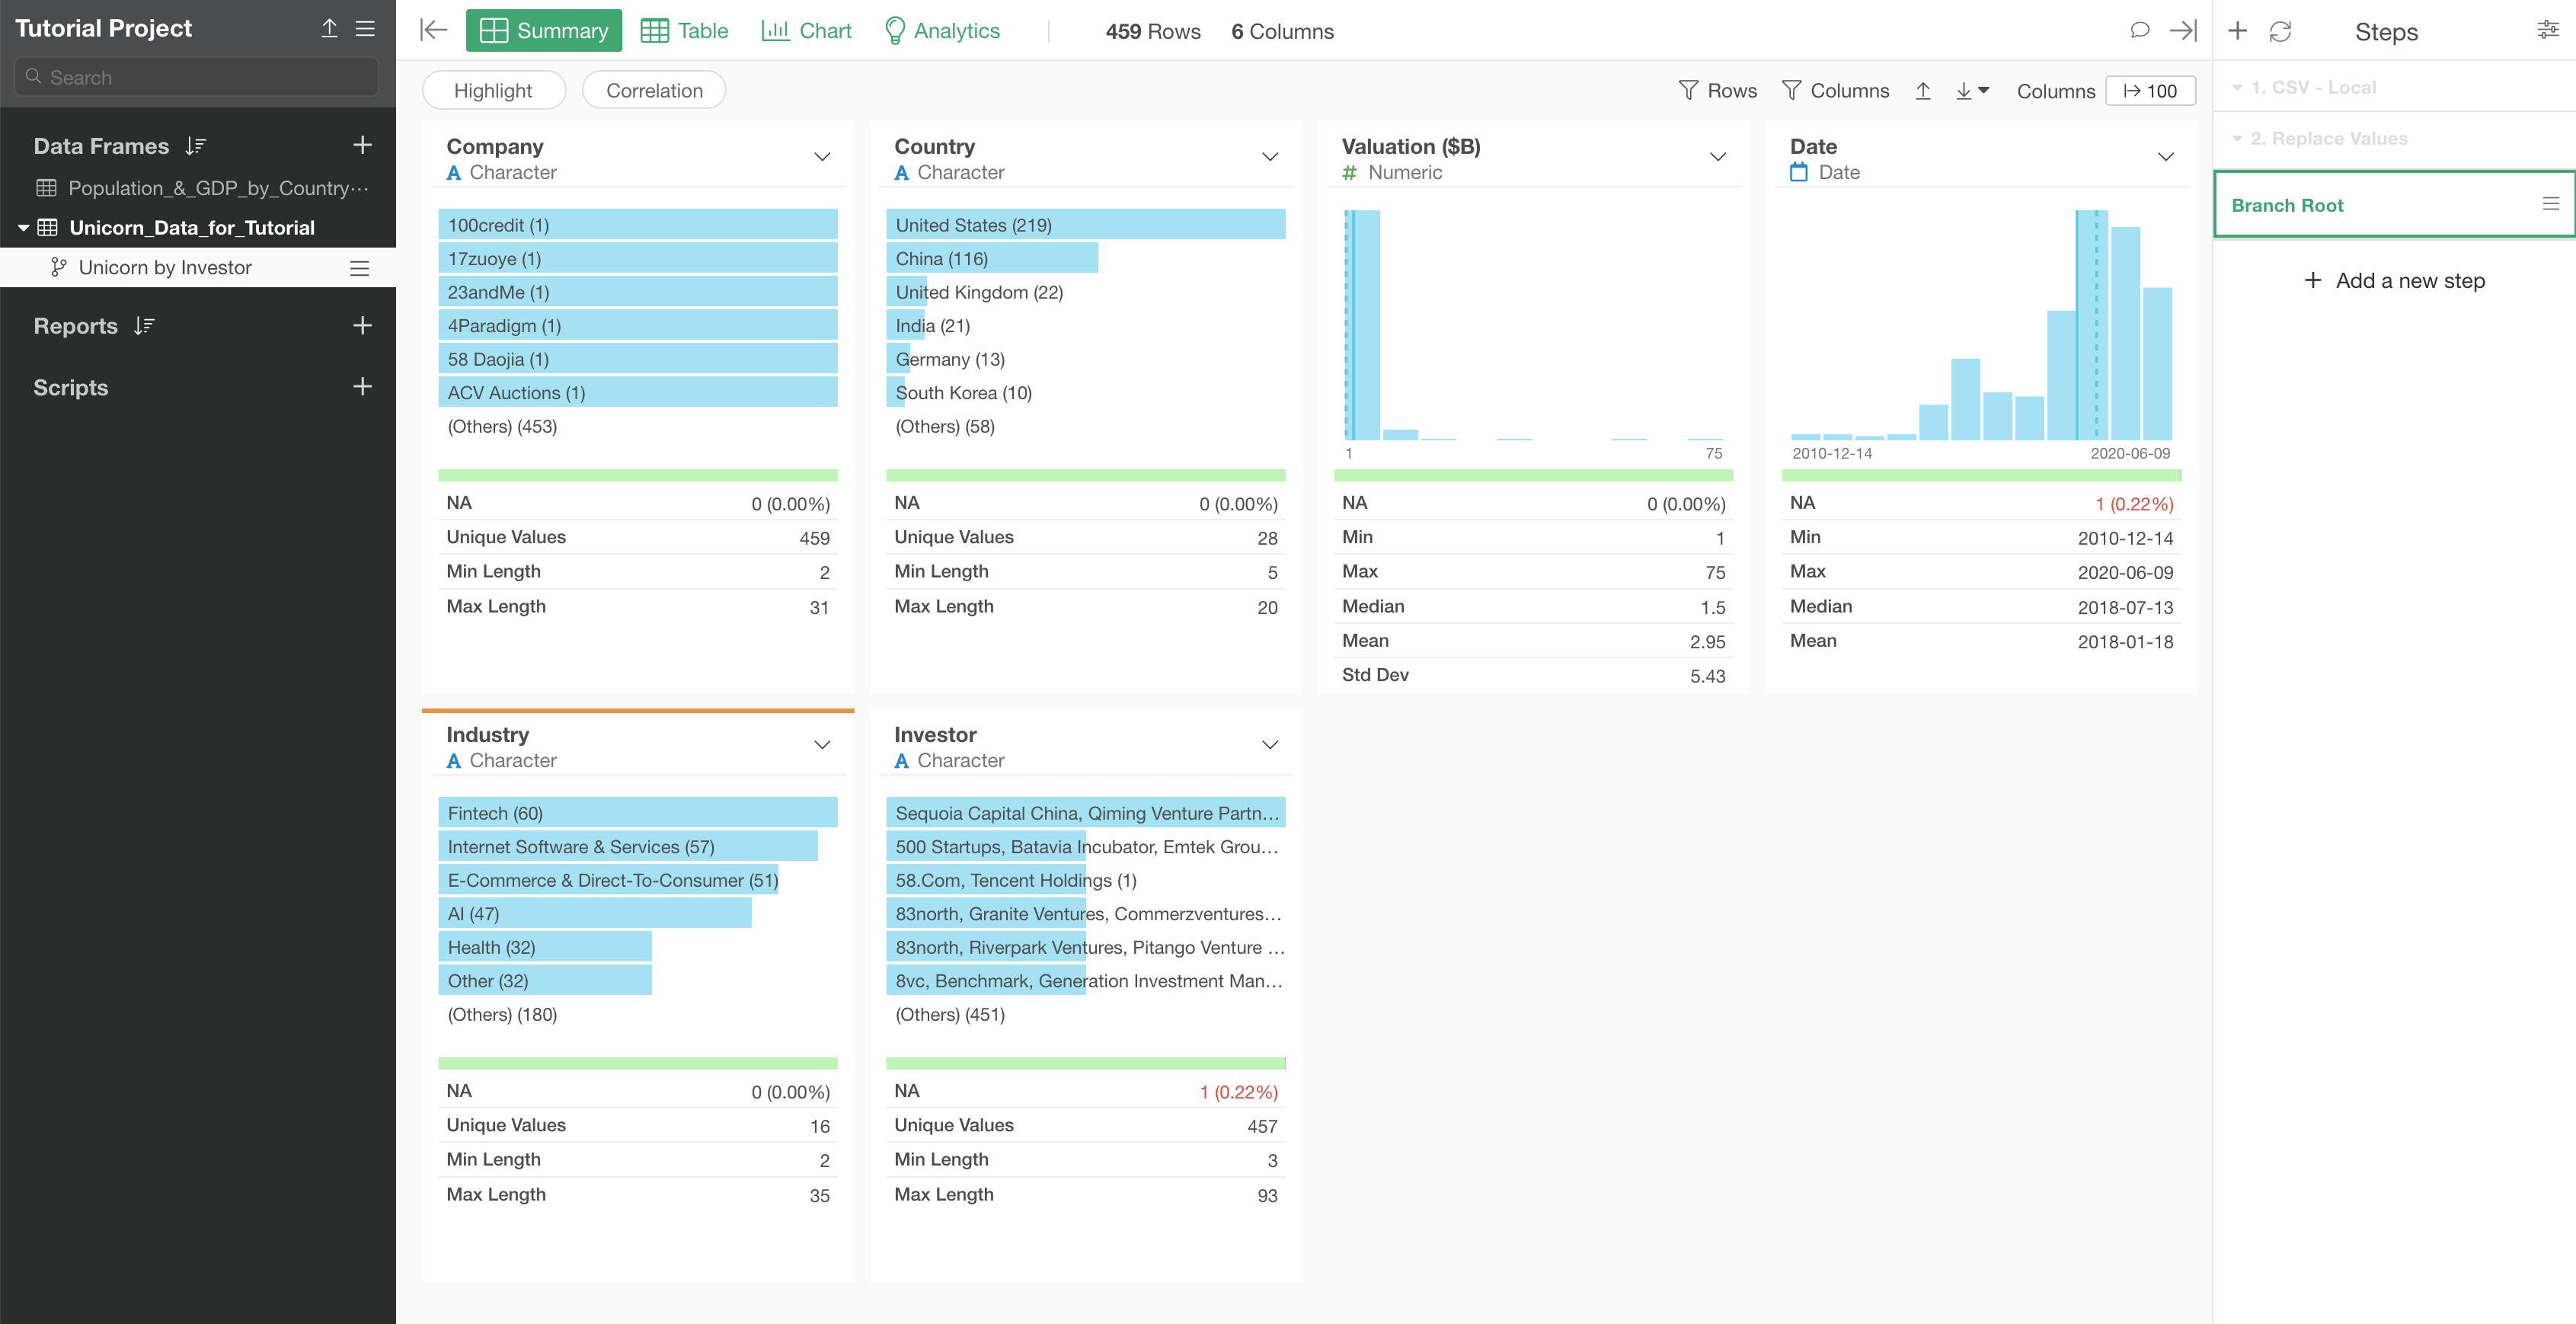Screen dimensions: 2576x1324
Task: Collapse the Unicorn_Data_for_Tutorial tree item
Action: (23, 228)
